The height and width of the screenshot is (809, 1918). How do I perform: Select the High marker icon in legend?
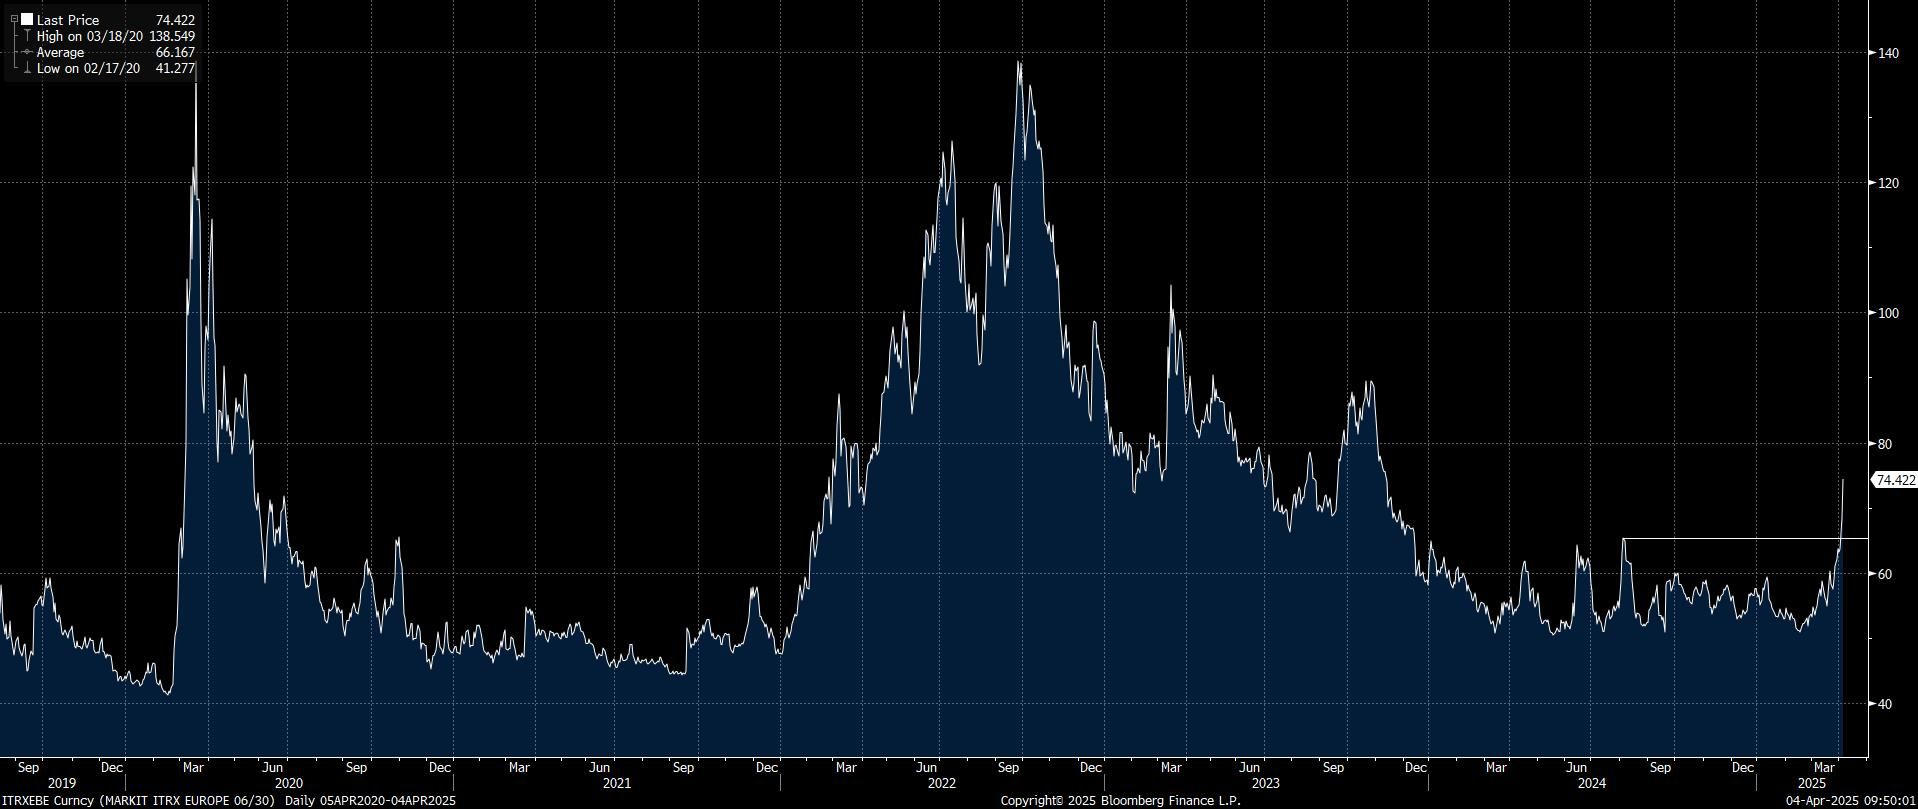click(x=27, y=36)
